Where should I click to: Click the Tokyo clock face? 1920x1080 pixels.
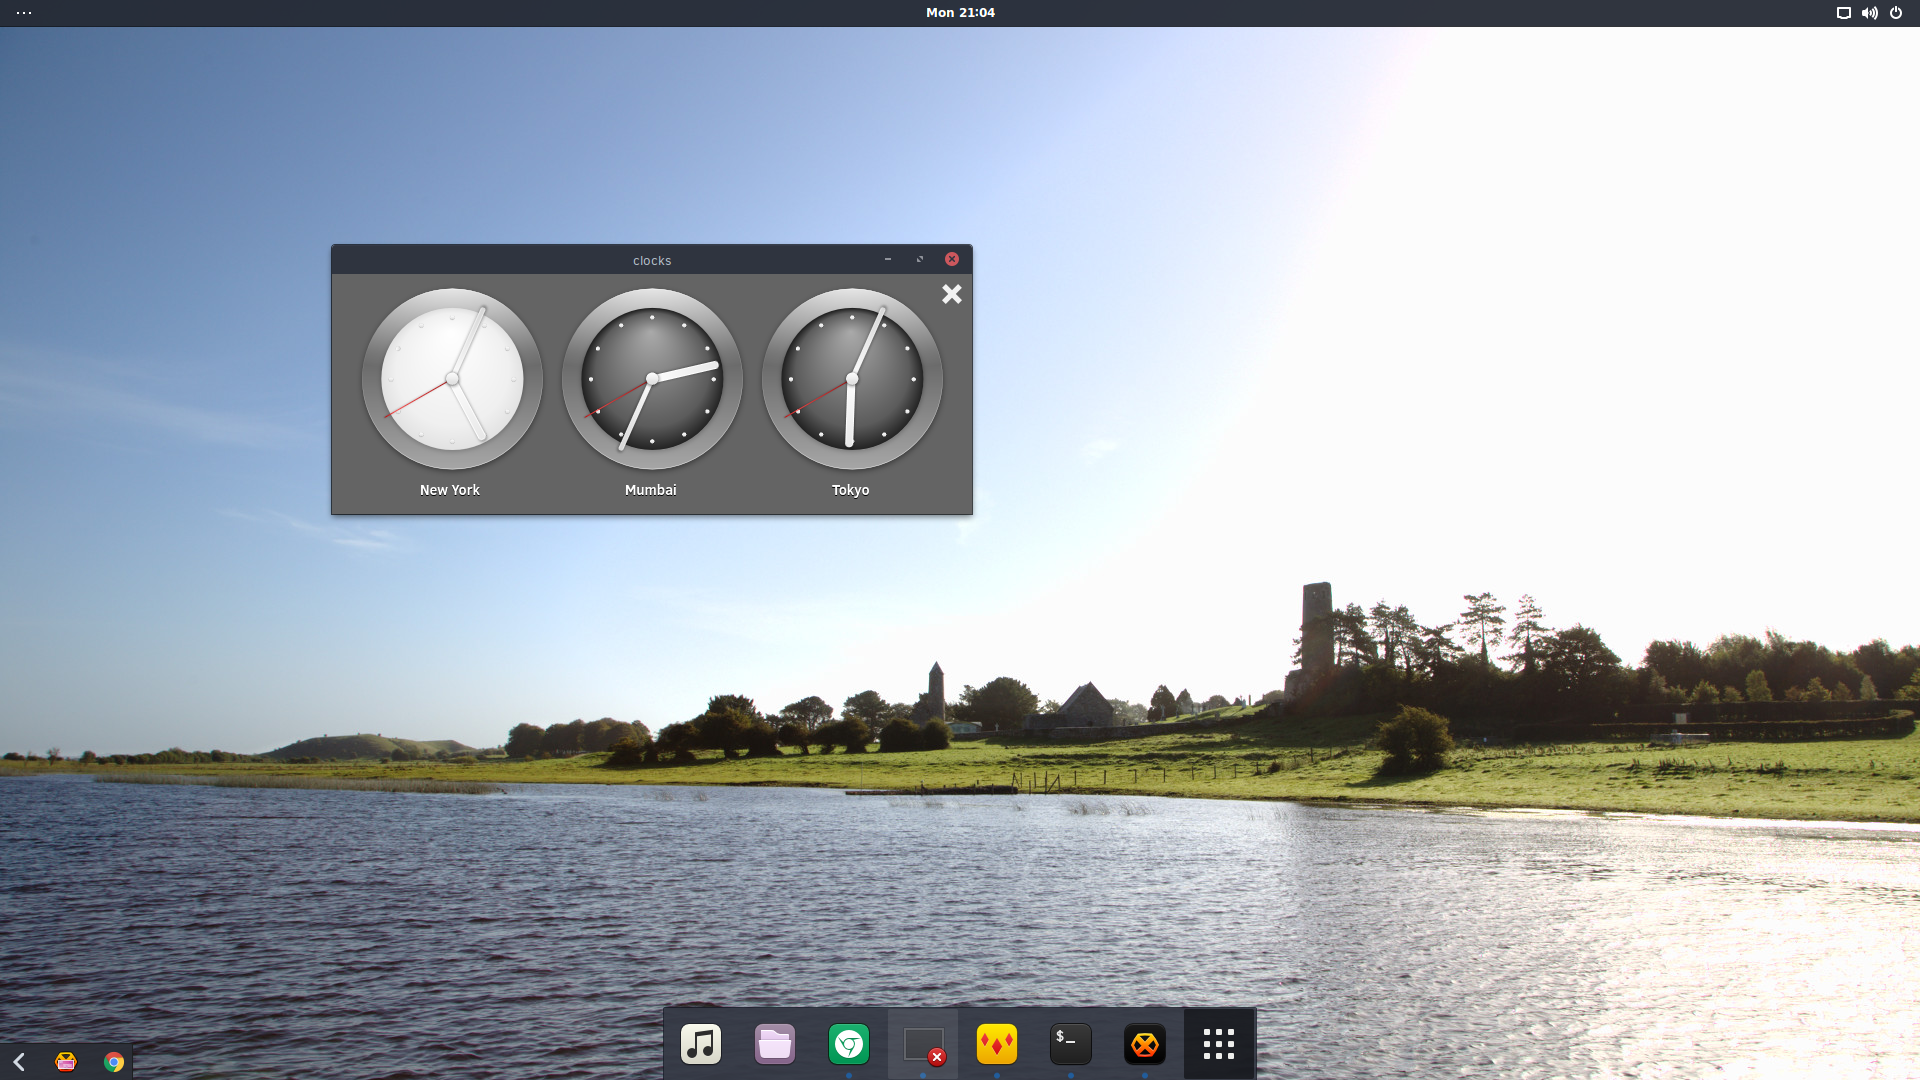(852, 379)
